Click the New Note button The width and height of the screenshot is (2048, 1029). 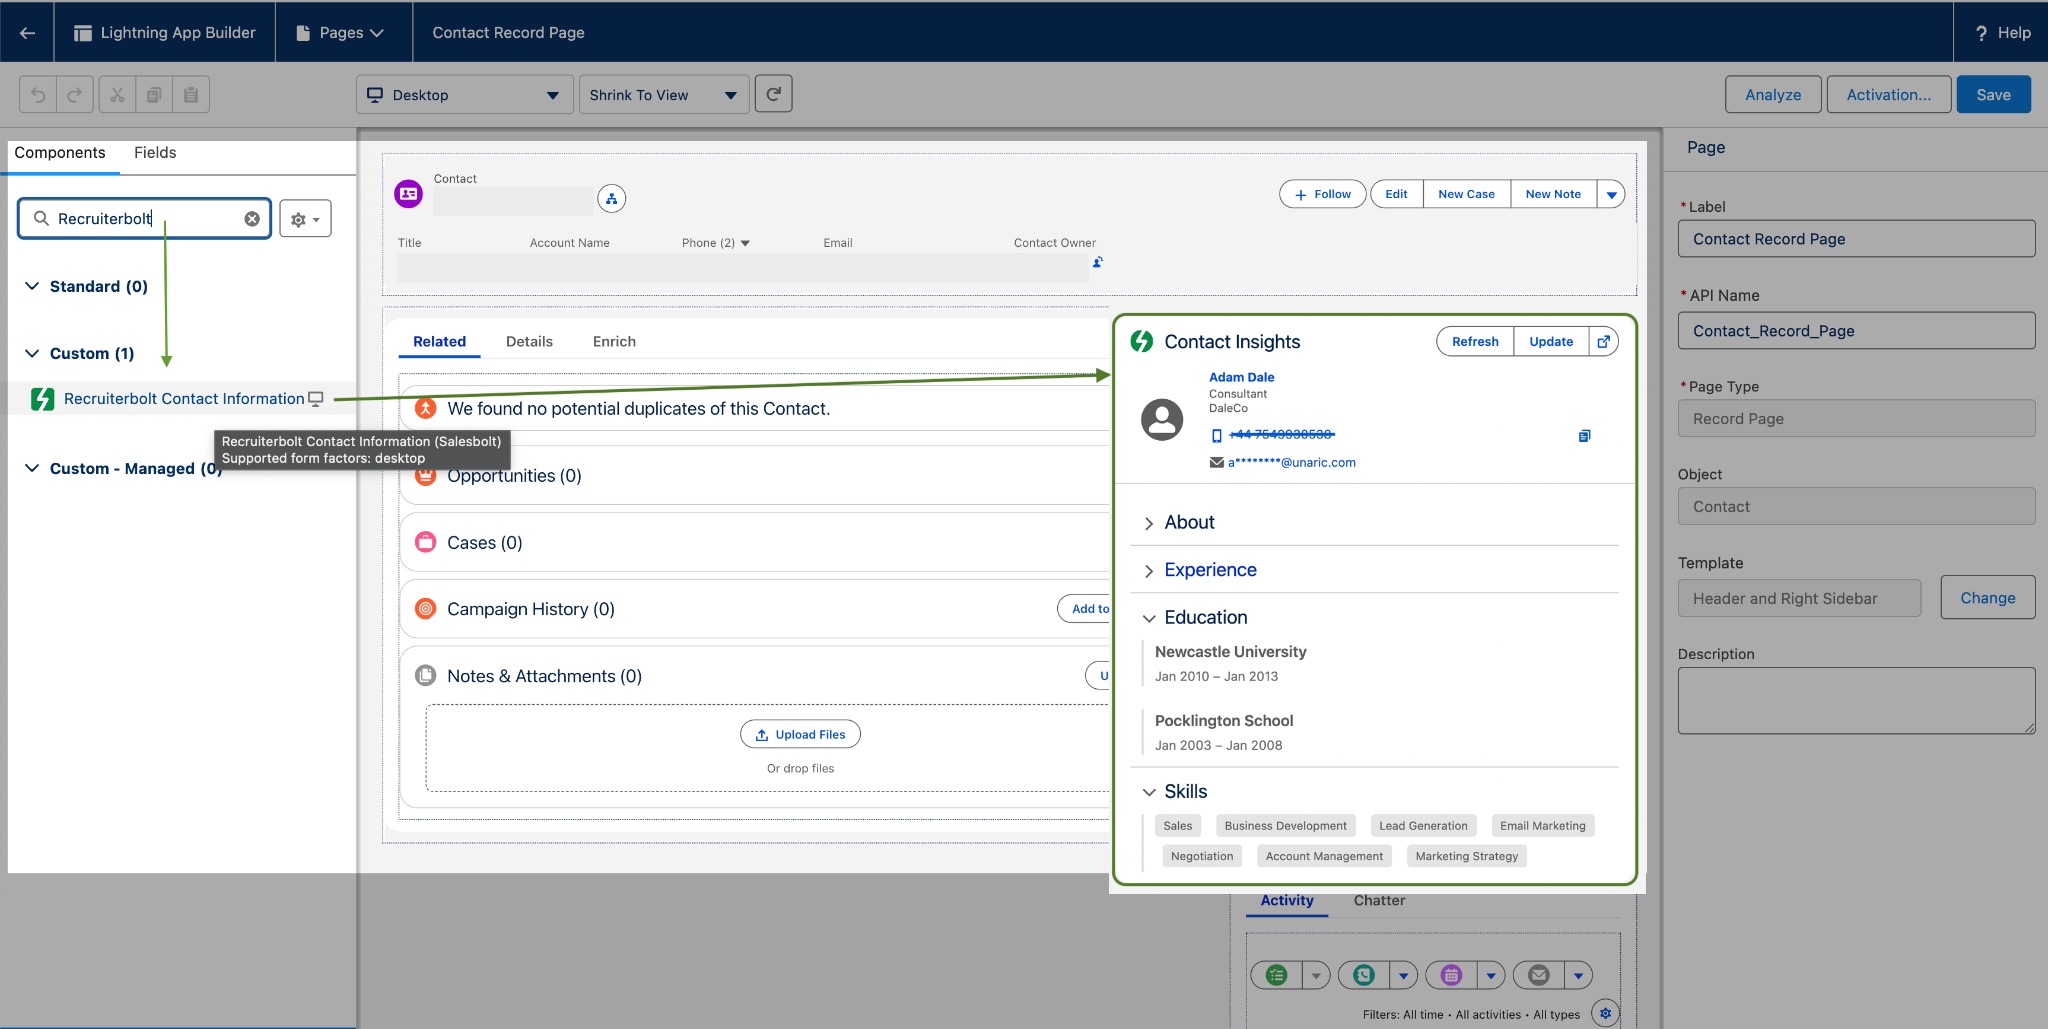point(1553,194)
